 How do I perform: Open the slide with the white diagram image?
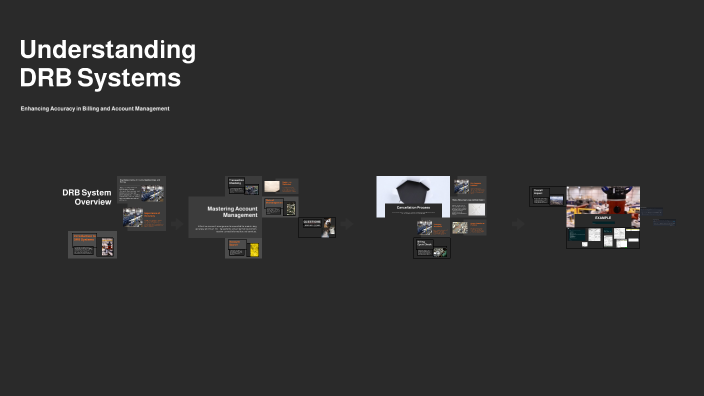[x=469, y=207]
